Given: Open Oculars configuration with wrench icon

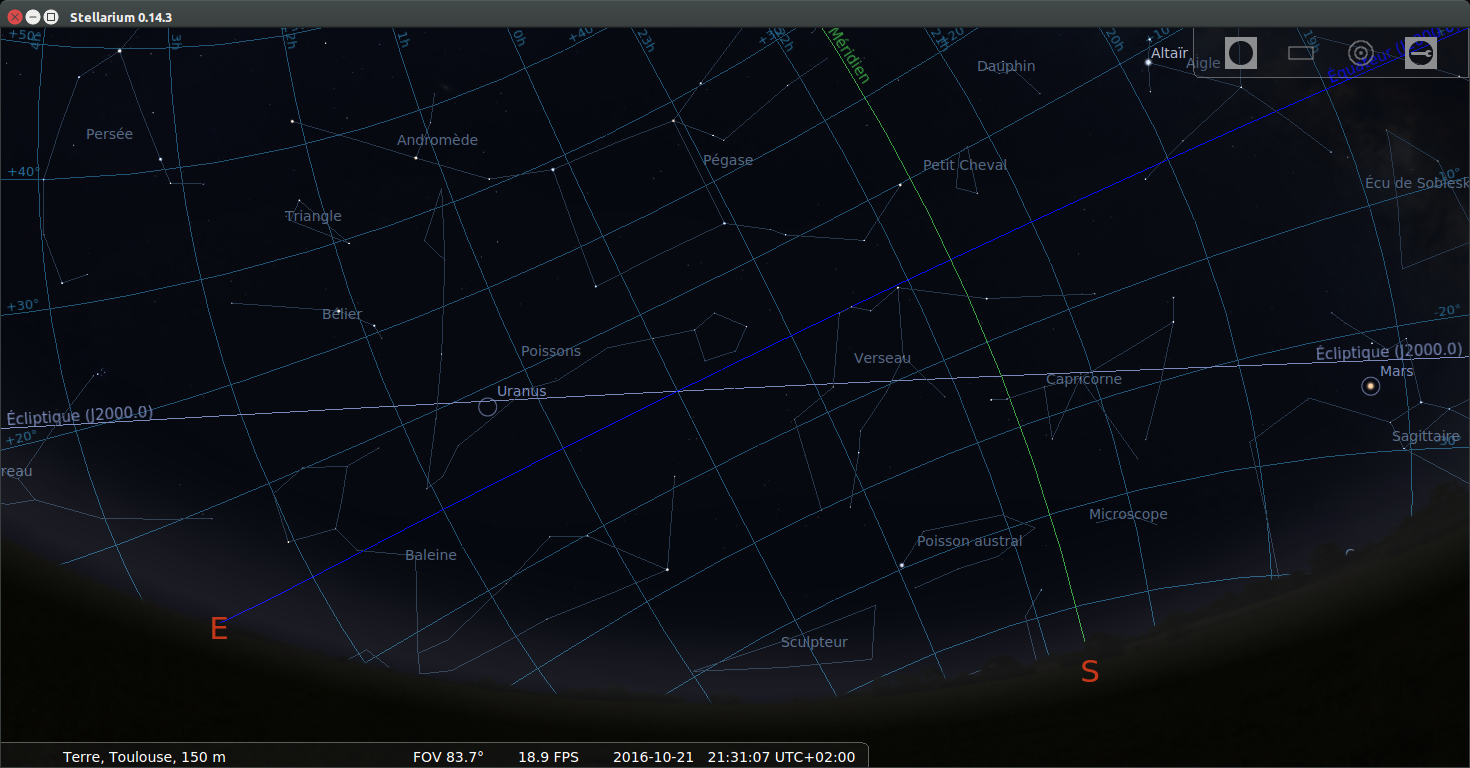Looking at the screenshot, I should pyautogui.click(x=1420, y=53).
